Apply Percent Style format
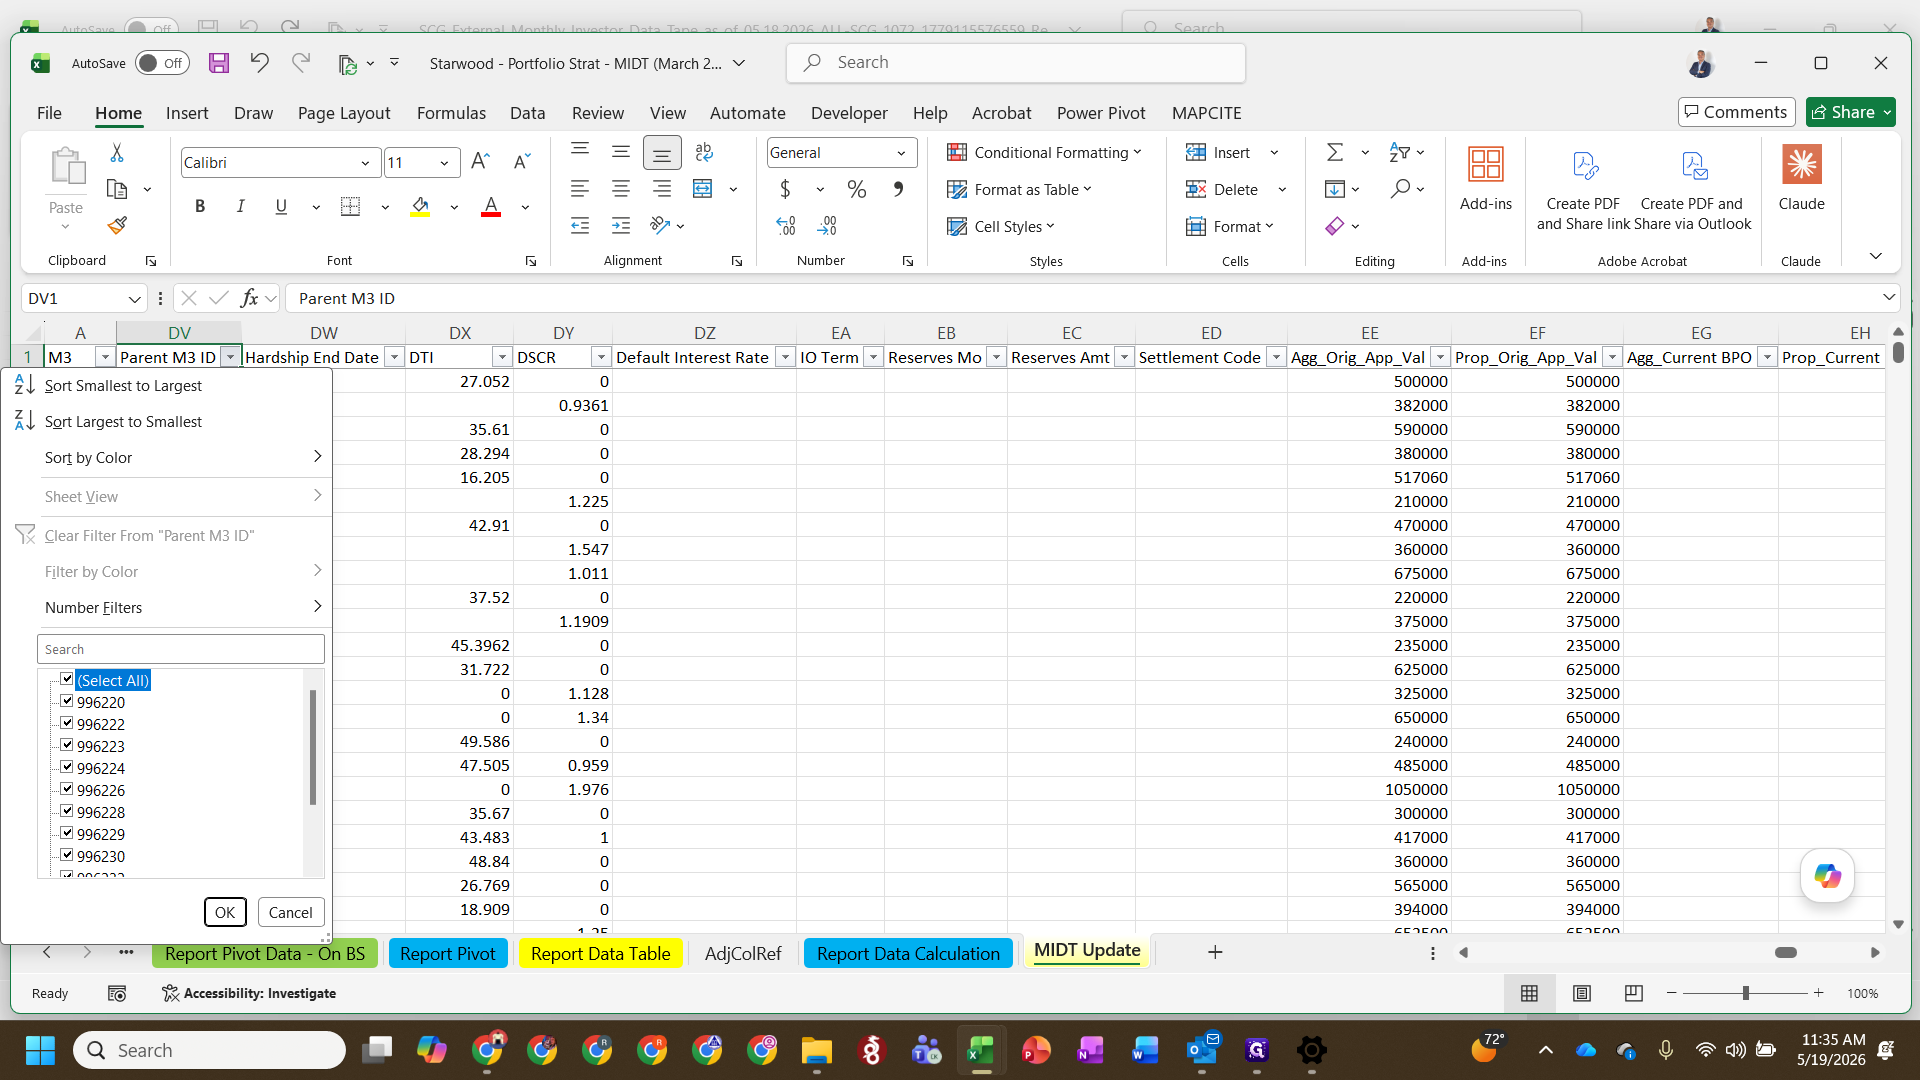Screen dimensions: 1920x1080 [x=857, y=189]
